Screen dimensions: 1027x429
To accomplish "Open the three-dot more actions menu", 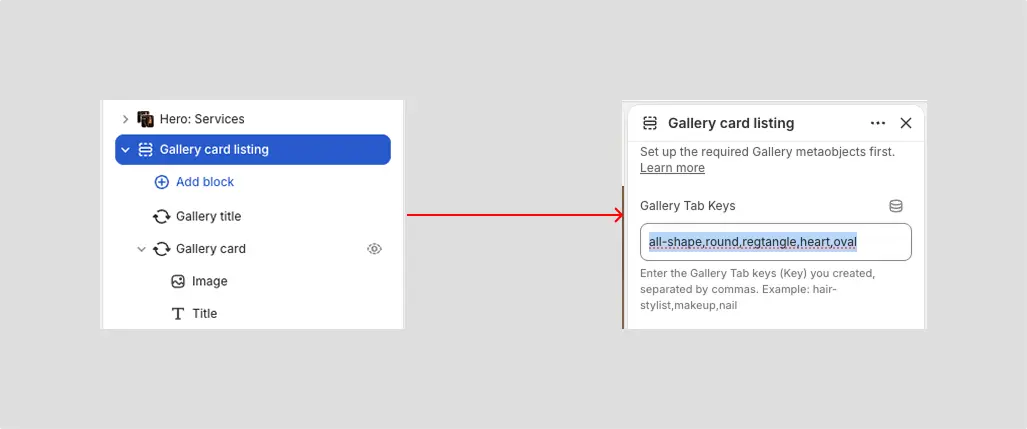I will point(878,123).
